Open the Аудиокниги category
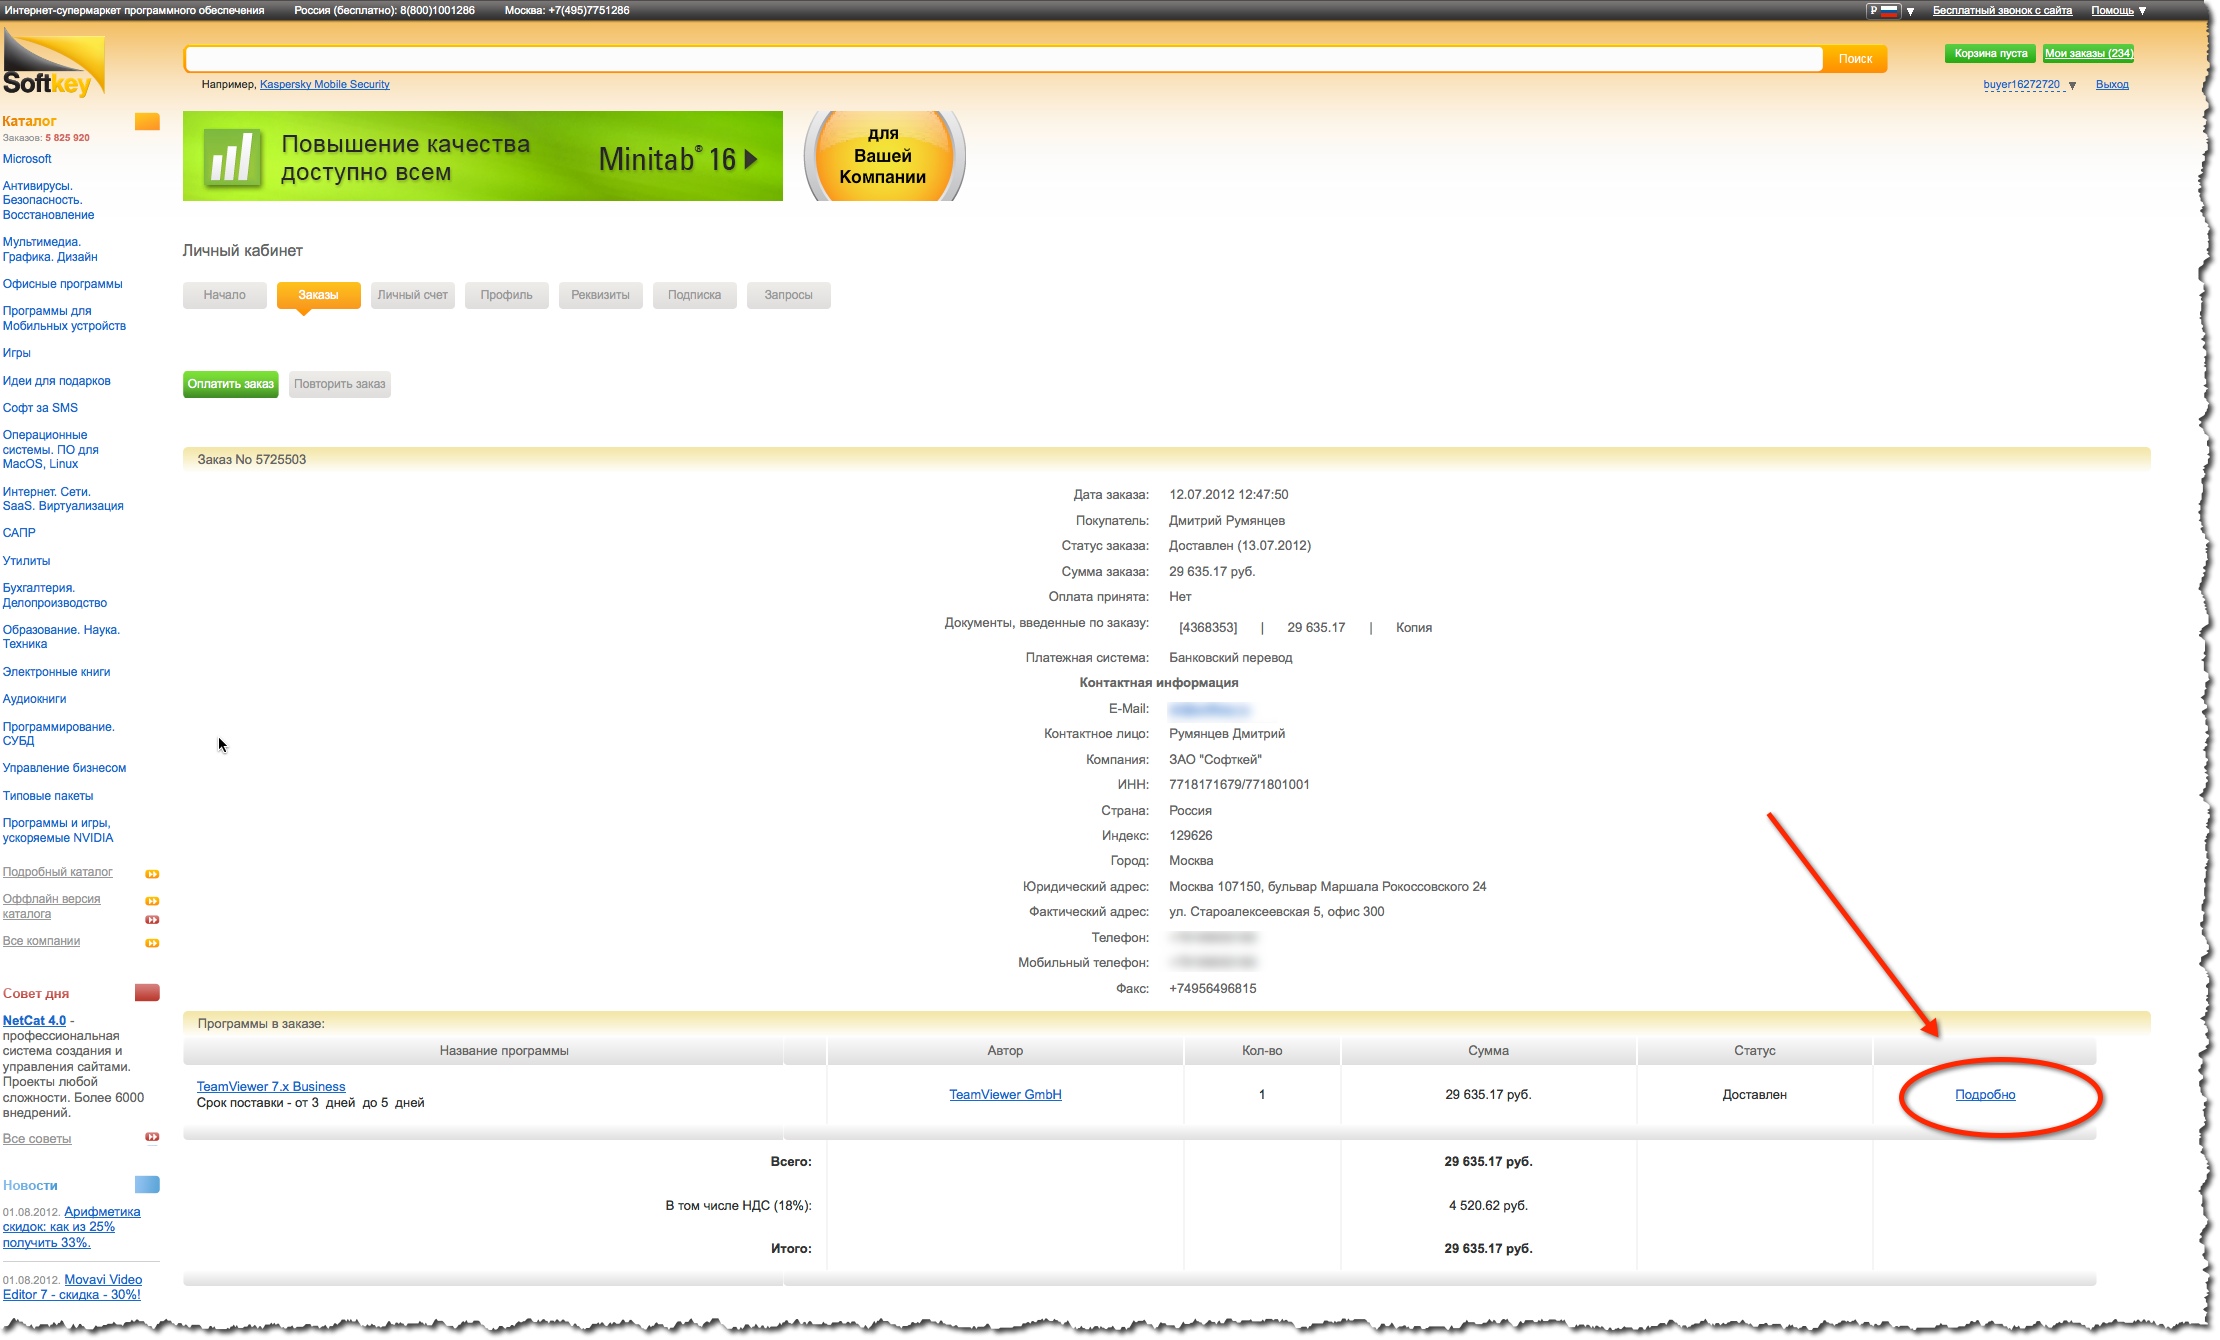Screen dimensions: 2220x1340 tap(34, 699)
